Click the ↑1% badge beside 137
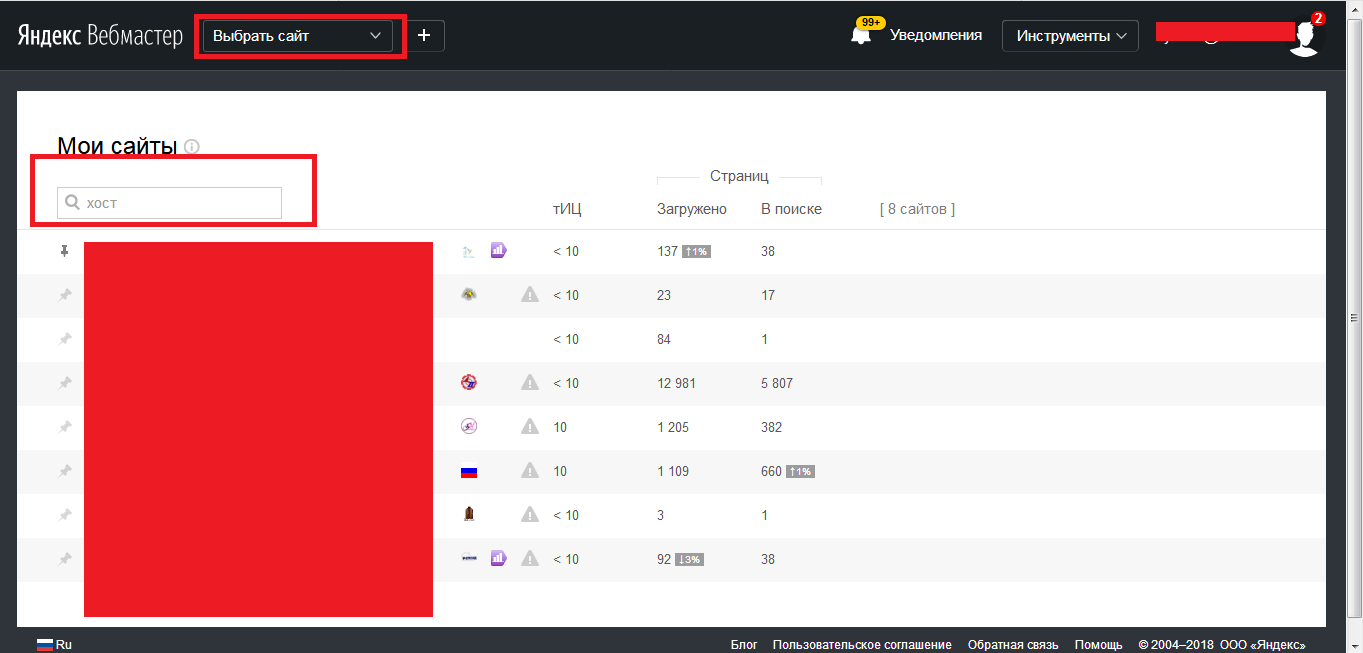Viewport: 1363px width, 653px height. tap(696, 251)
